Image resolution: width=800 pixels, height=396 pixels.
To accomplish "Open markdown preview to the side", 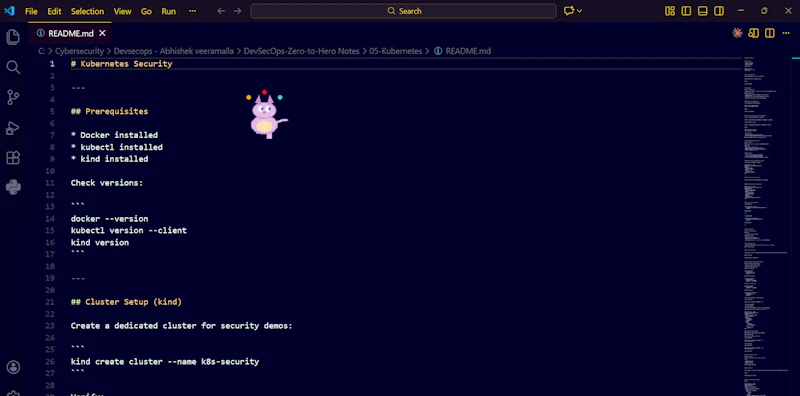I will click(x=754, y=33).
